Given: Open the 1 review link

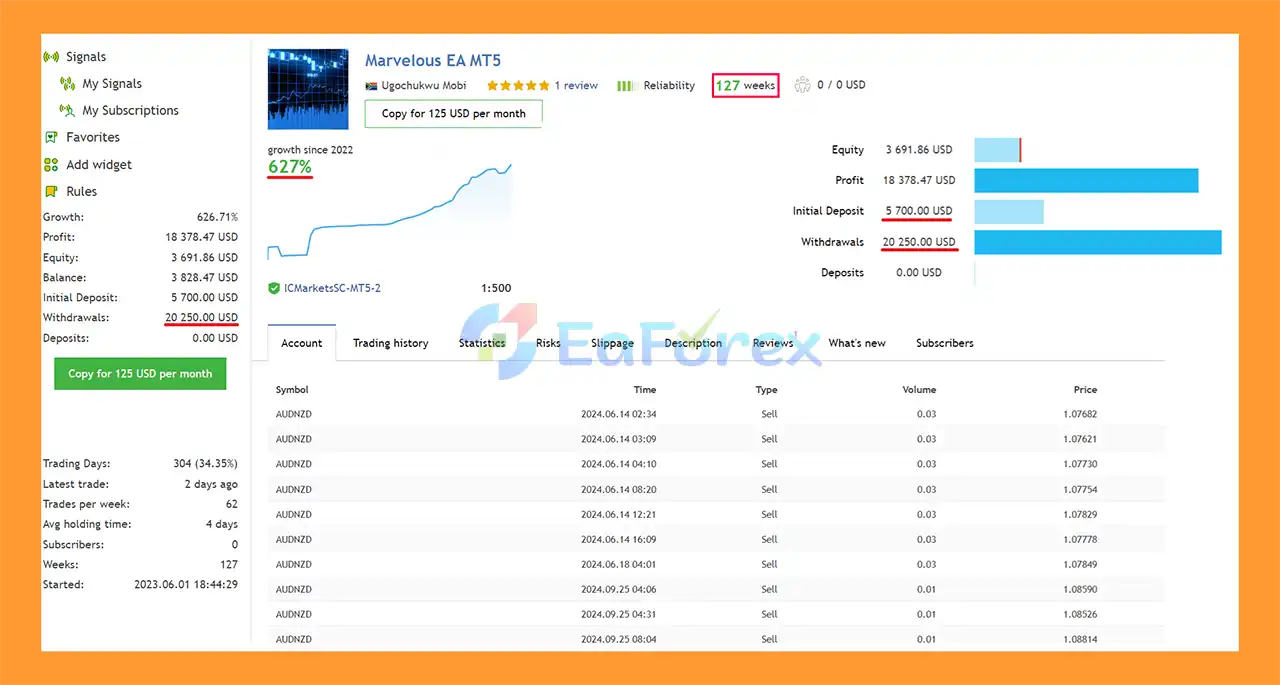Looking at the screenshot, I should 576,86.
